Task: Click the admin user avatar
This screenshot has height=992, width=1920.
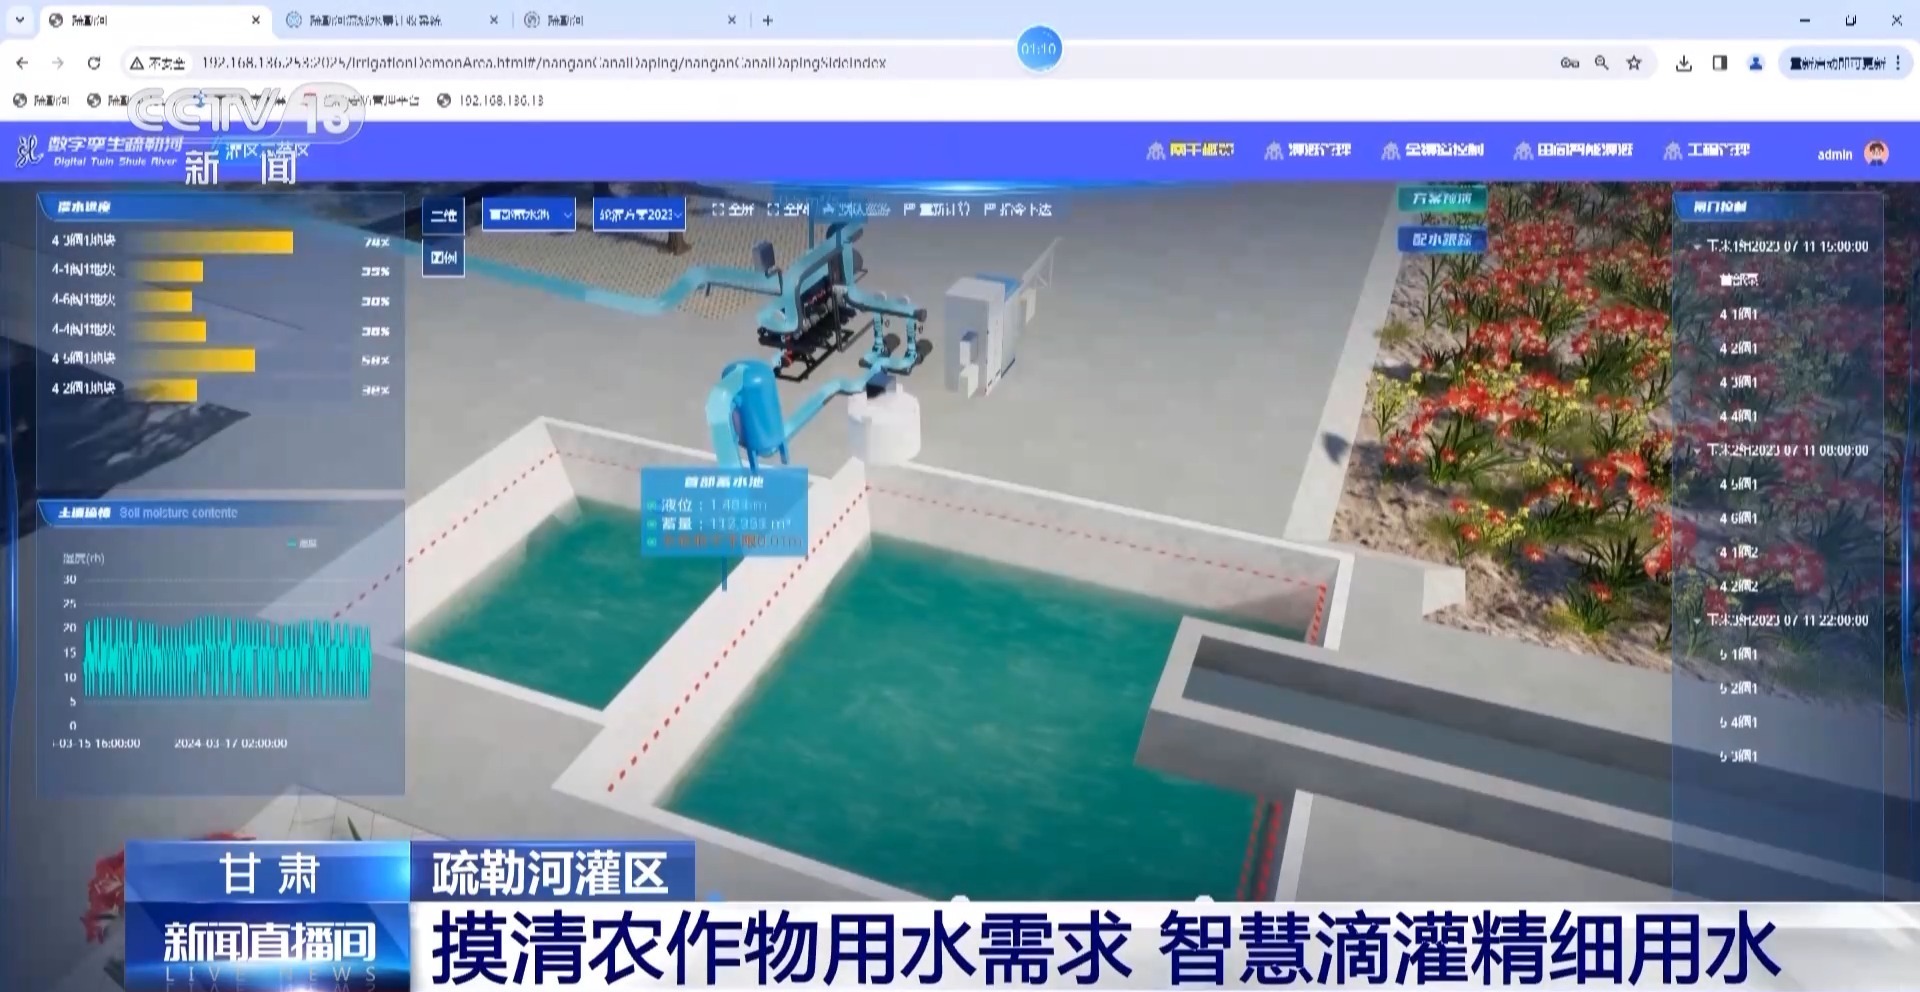Action: (1876, 153)
